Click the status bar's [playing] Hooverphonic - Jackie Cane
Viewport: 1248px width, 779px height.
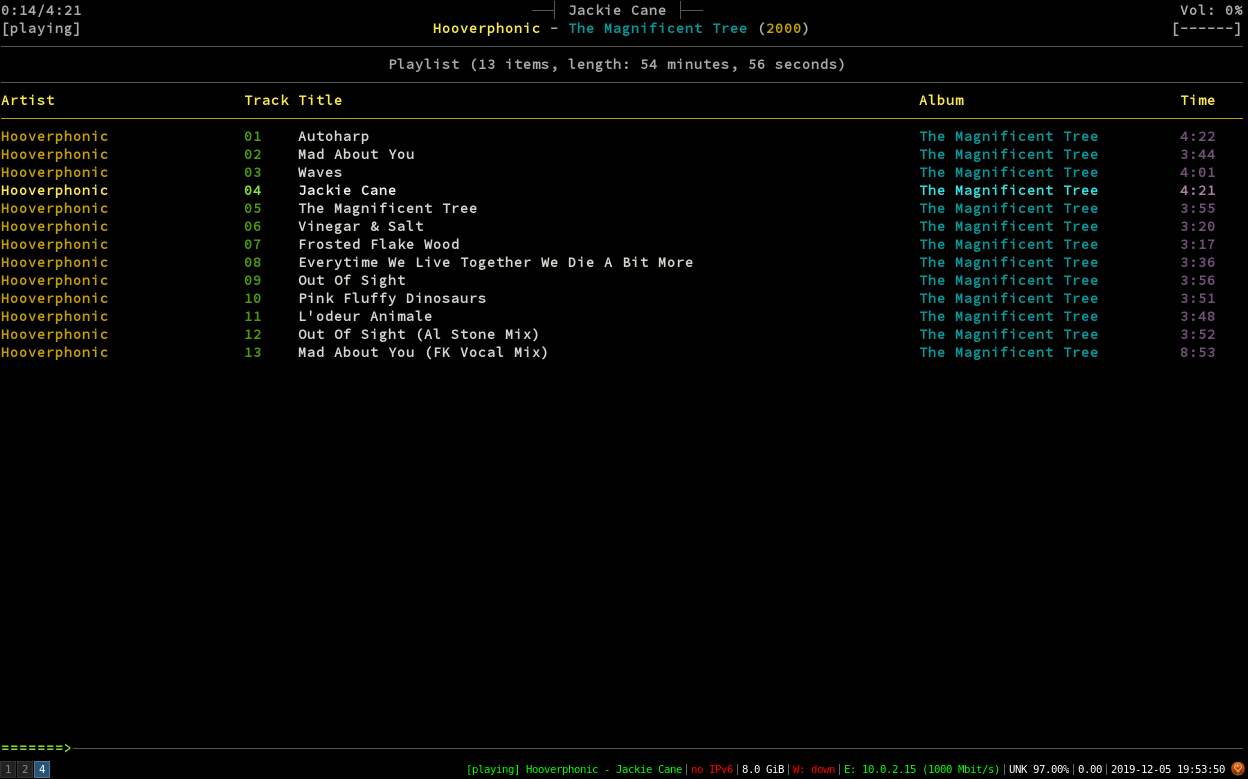pos(574,769)
